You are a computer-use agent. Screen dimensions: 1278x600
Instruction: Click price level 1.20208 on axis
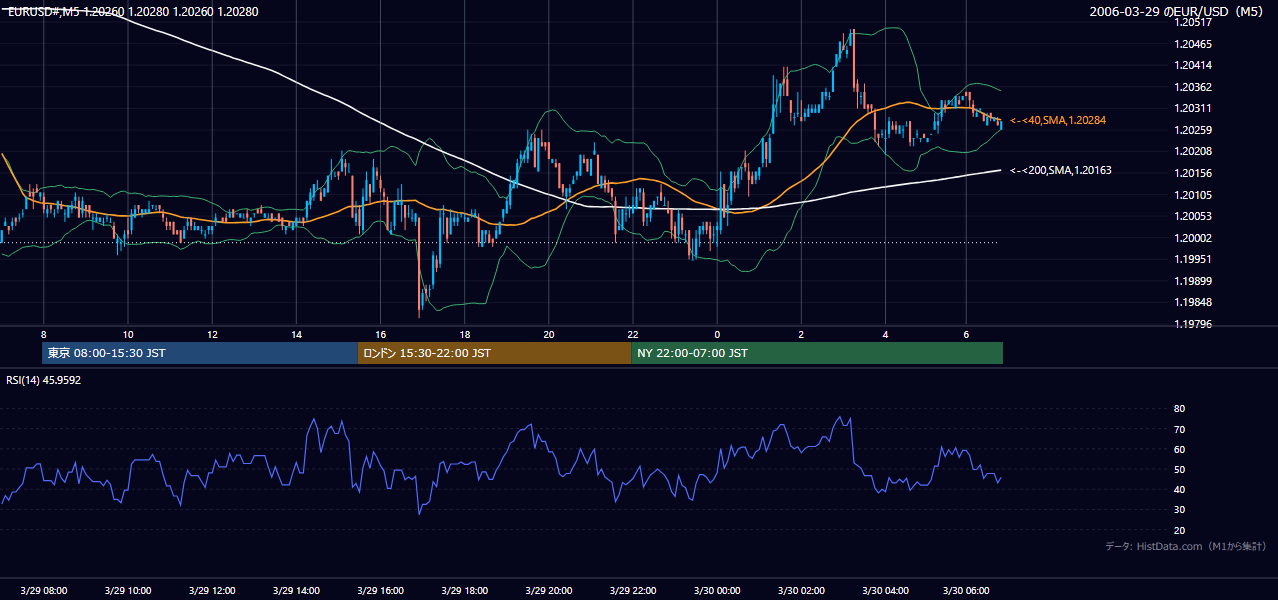(1195, 151)
